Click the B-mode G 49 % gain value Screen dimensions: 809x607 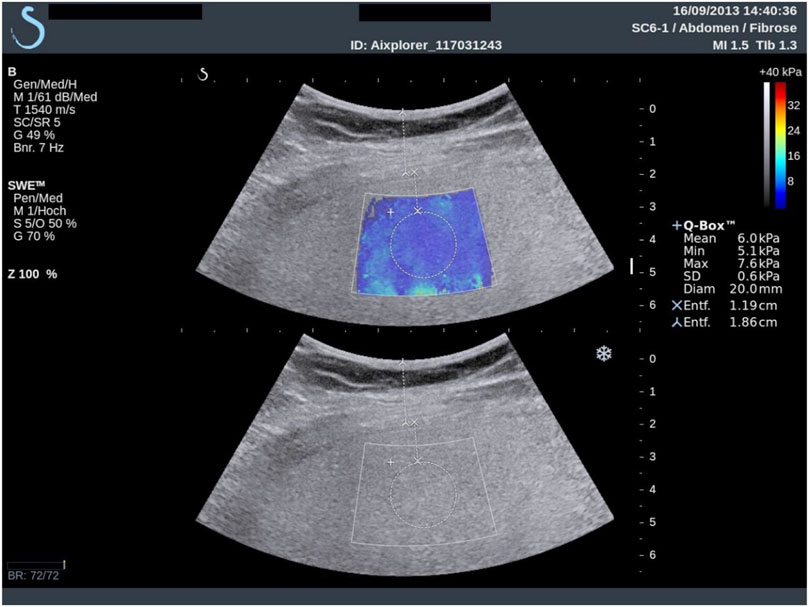[x=34, y=135]
